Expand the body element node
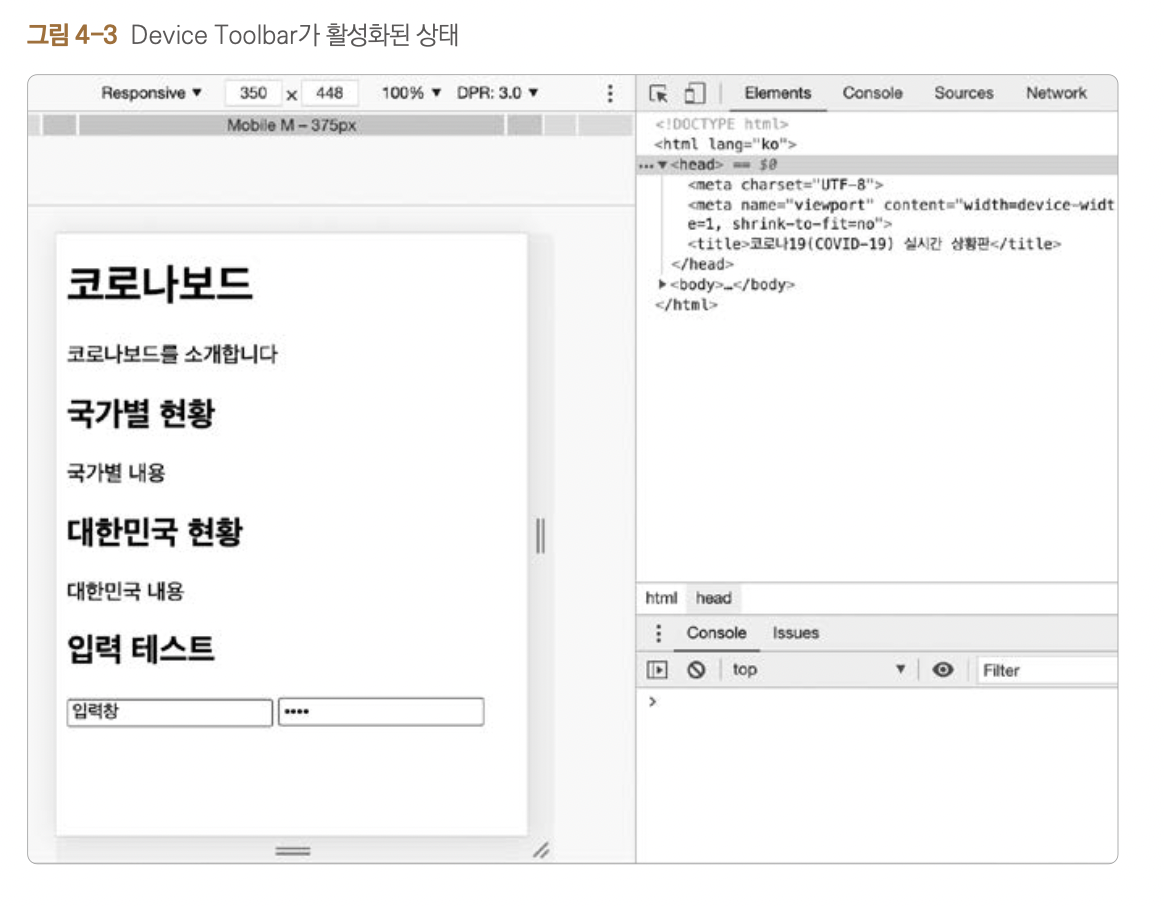This screenshot has height=906, width=1164. pos(662,284)
